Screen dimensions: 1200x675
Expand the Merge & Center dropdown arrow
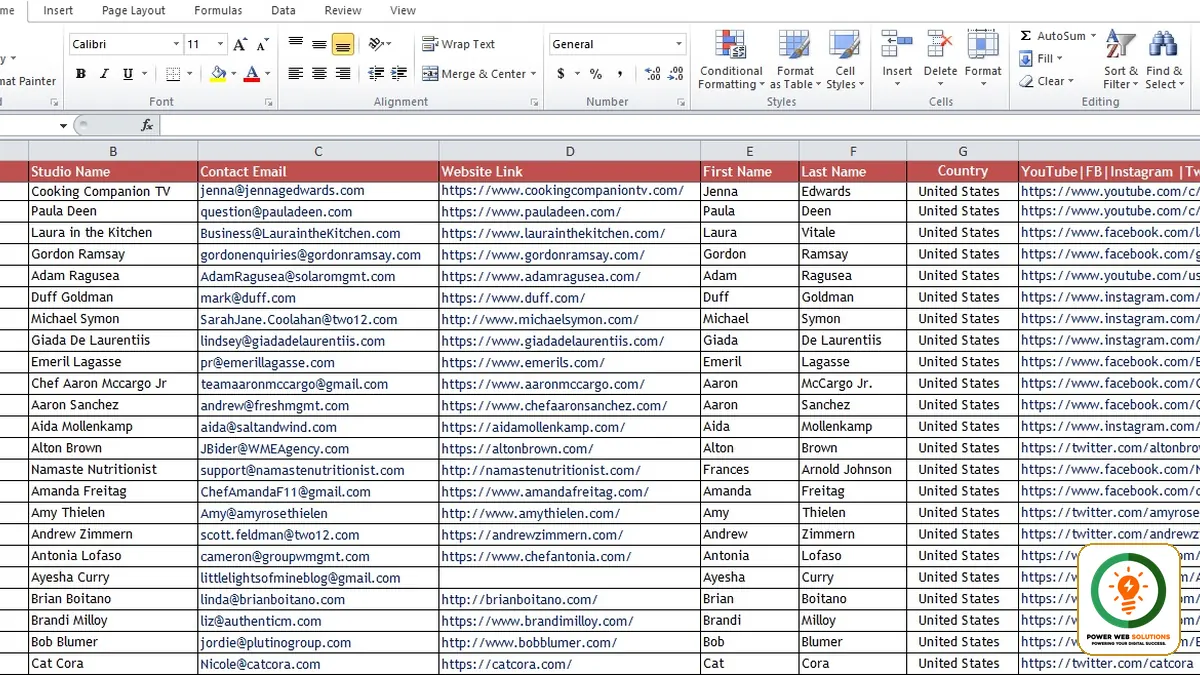click(533, 74)
